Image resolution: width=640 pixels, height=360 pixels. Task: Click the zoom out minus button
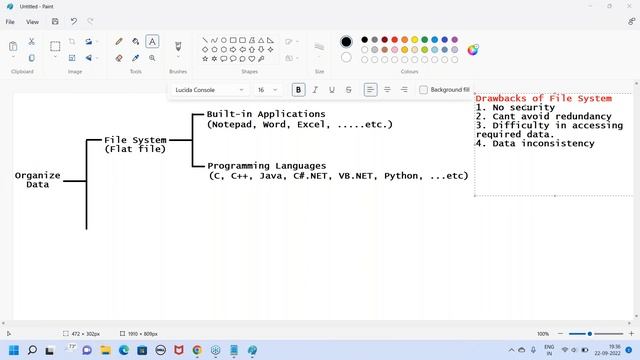tap(560, 334)
